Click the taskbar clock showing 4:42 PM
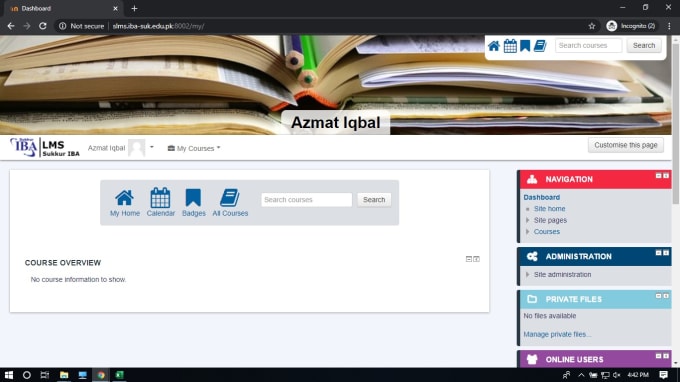This screenshot has height=382, width=680. click(638, 375)
